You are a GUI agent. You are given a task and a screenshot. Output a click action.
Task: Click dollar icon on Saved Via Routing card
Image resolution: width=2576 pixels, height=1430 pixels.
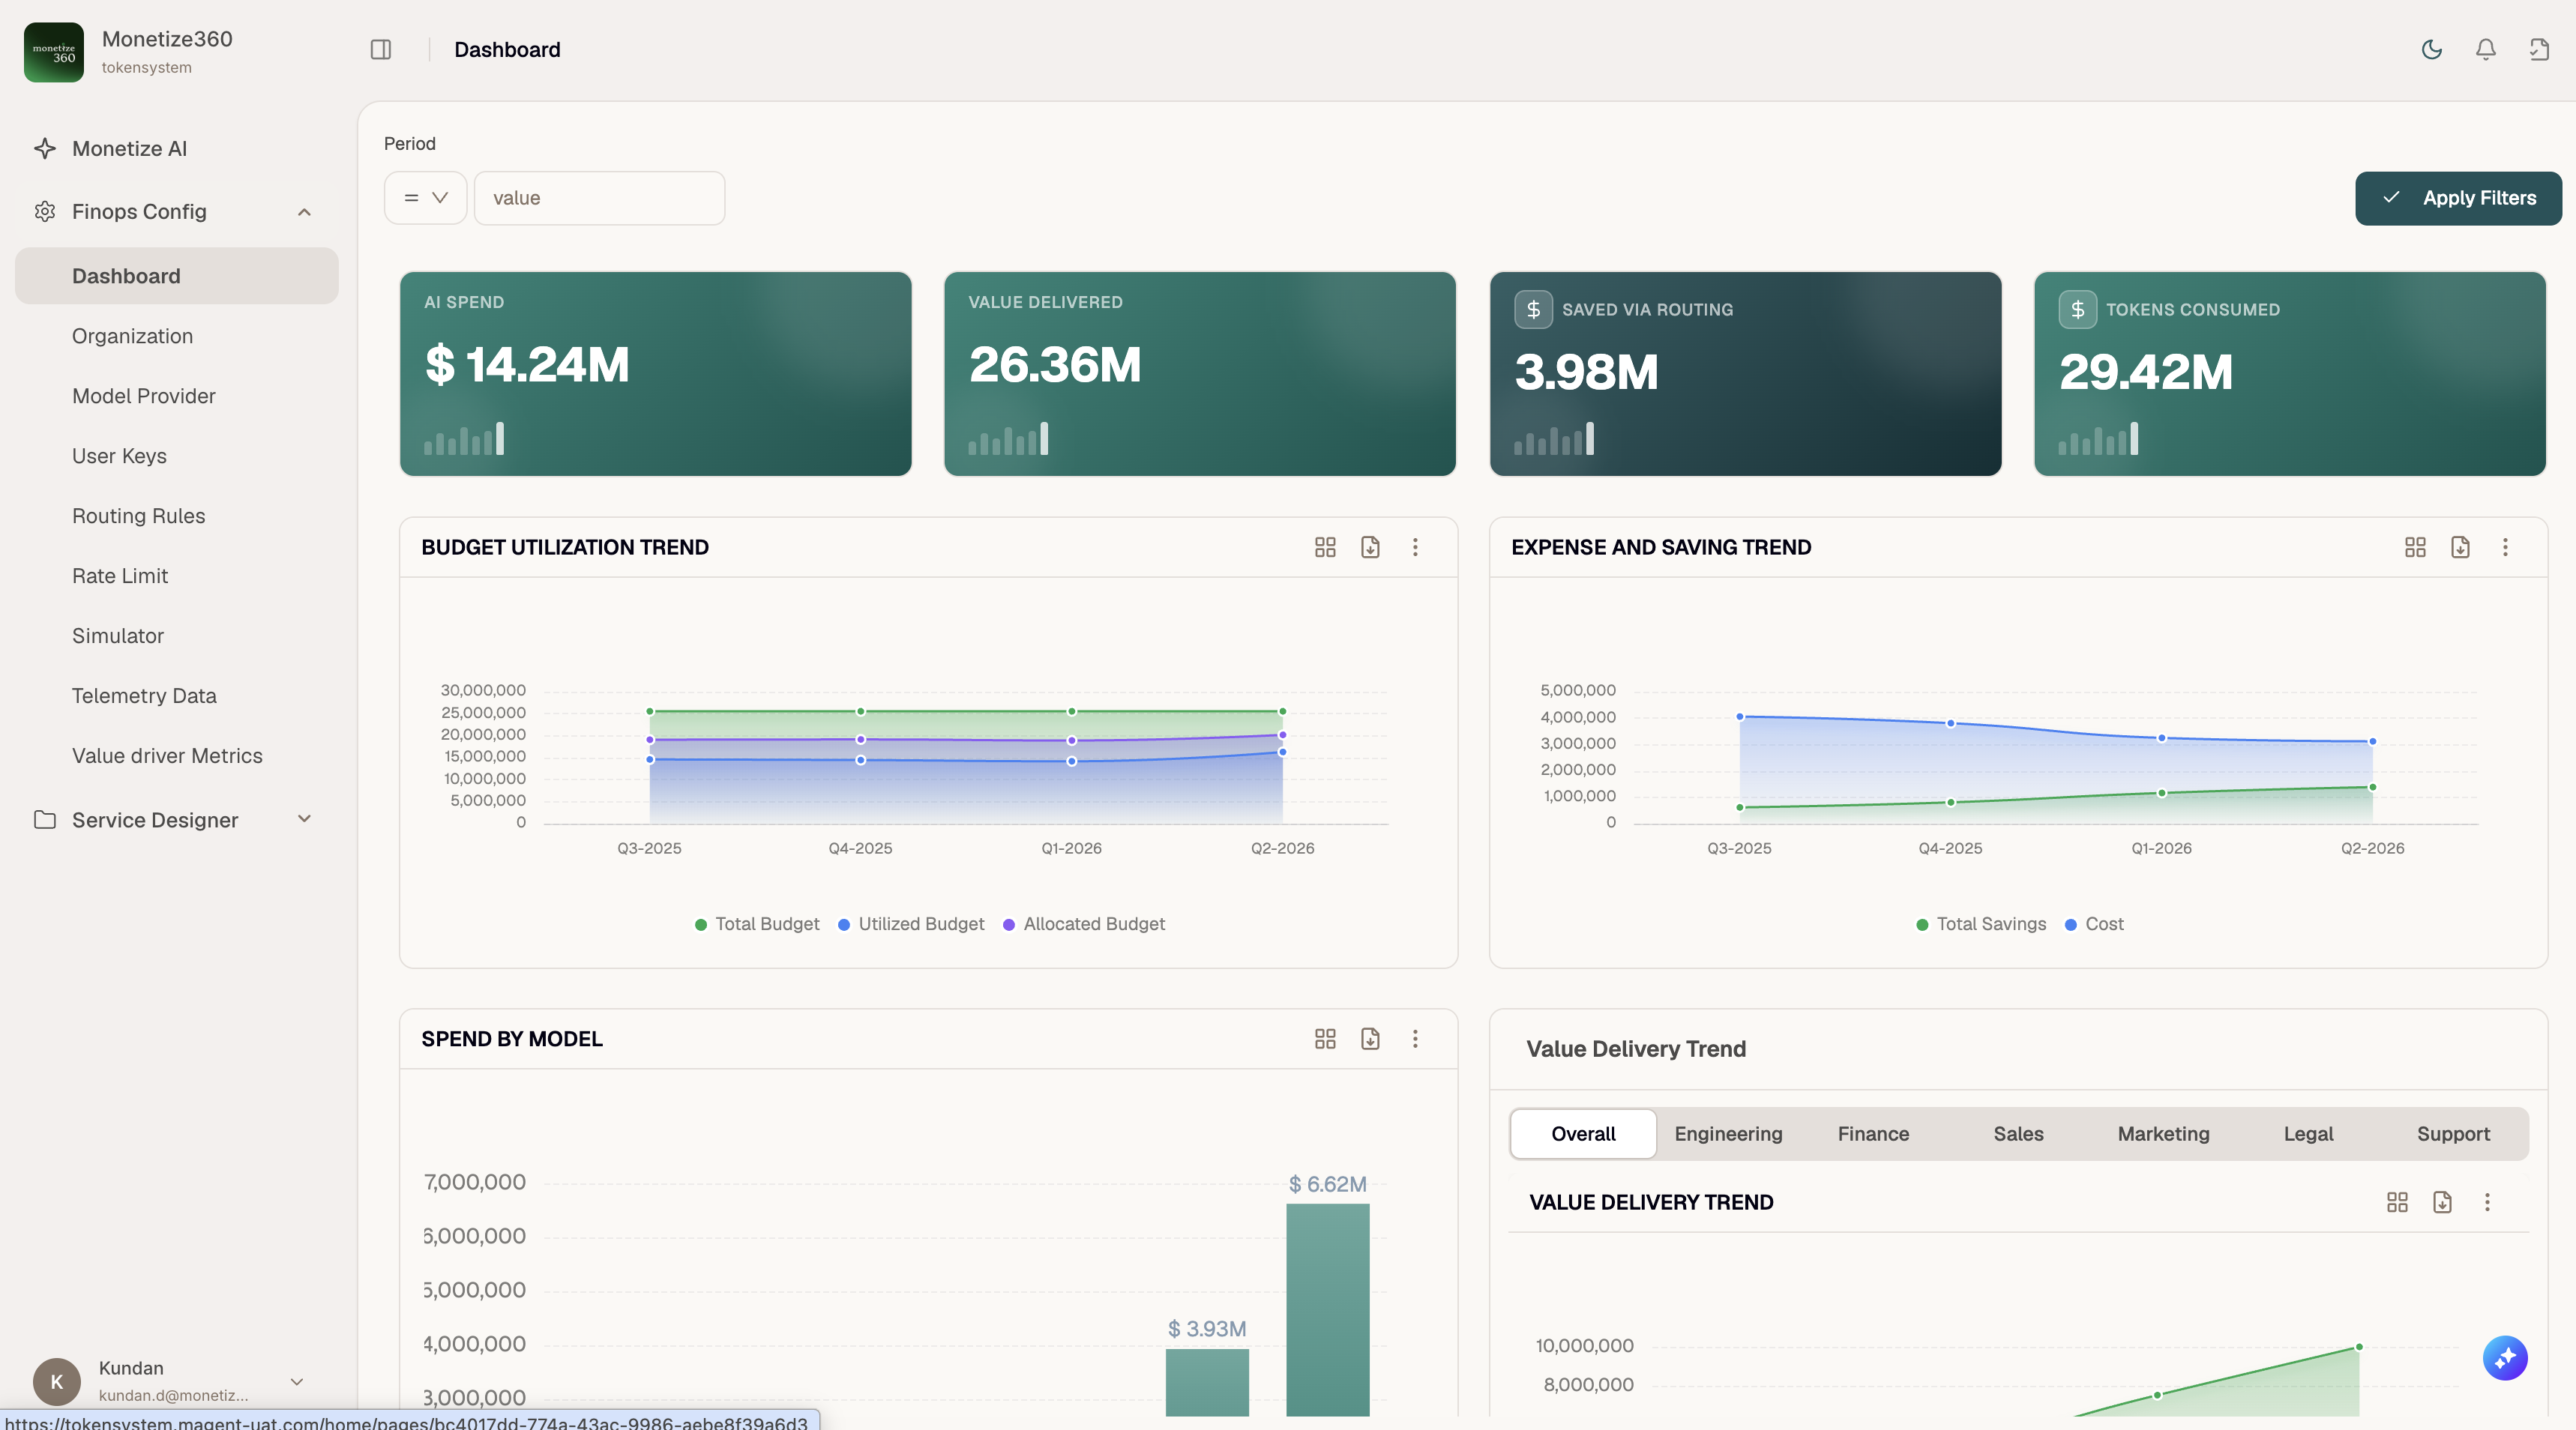pyautogui.click(x=1533, y=309)
